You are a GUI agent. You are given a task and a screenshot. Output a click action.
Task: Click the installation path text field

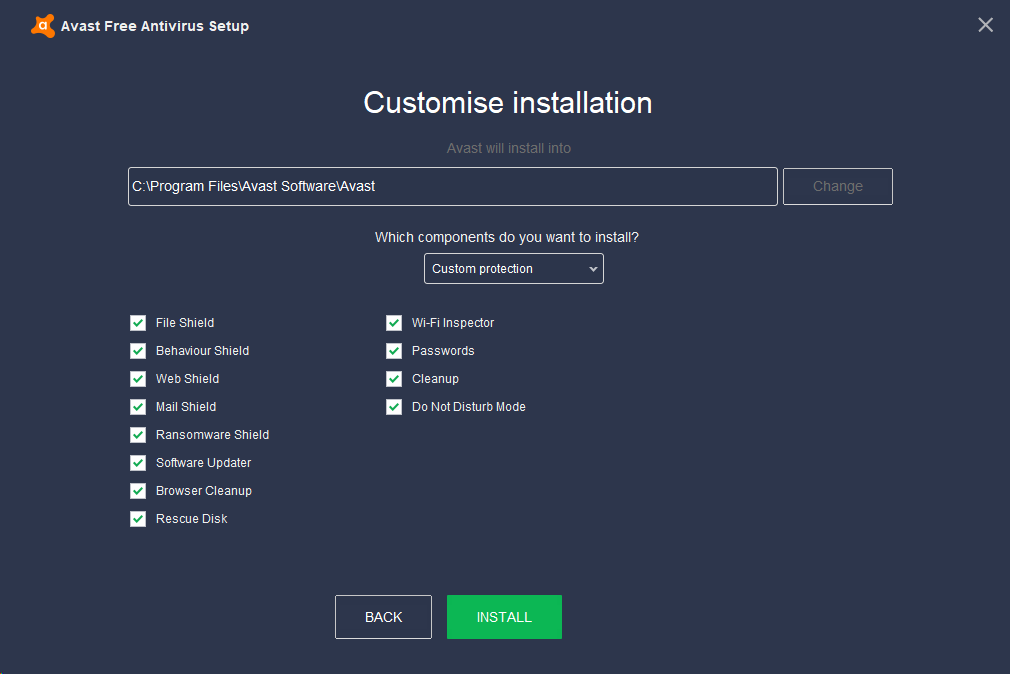pos(452,186)
